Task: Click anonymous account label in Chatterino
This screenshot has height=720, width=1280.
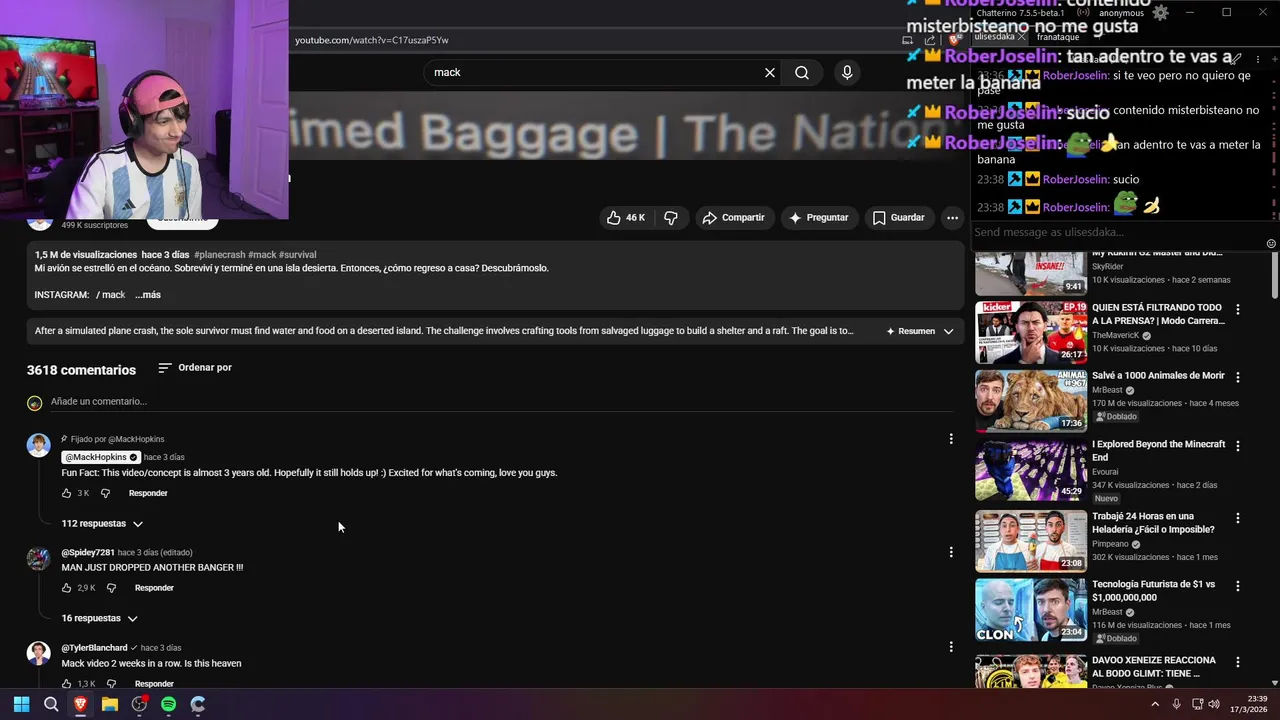Action: 1121,13
